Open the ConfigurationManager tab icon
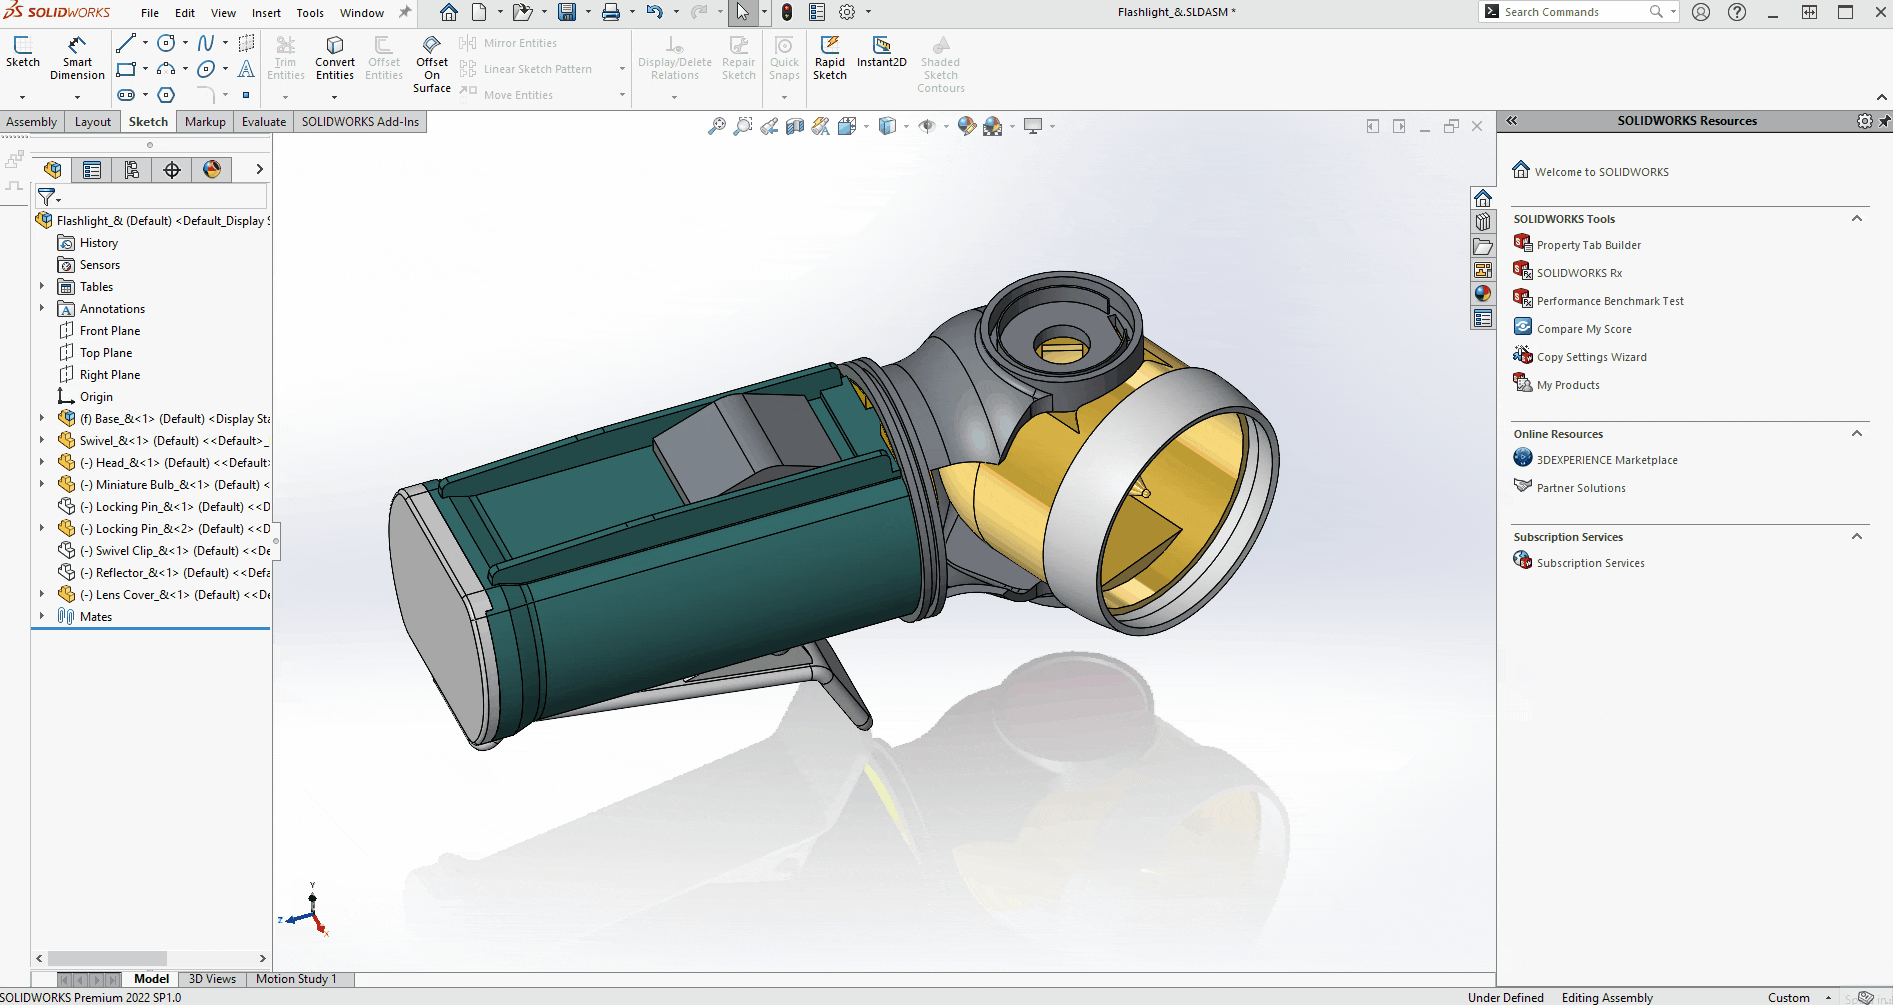This screenshot has height=1005, width=1893. point(132,170)
